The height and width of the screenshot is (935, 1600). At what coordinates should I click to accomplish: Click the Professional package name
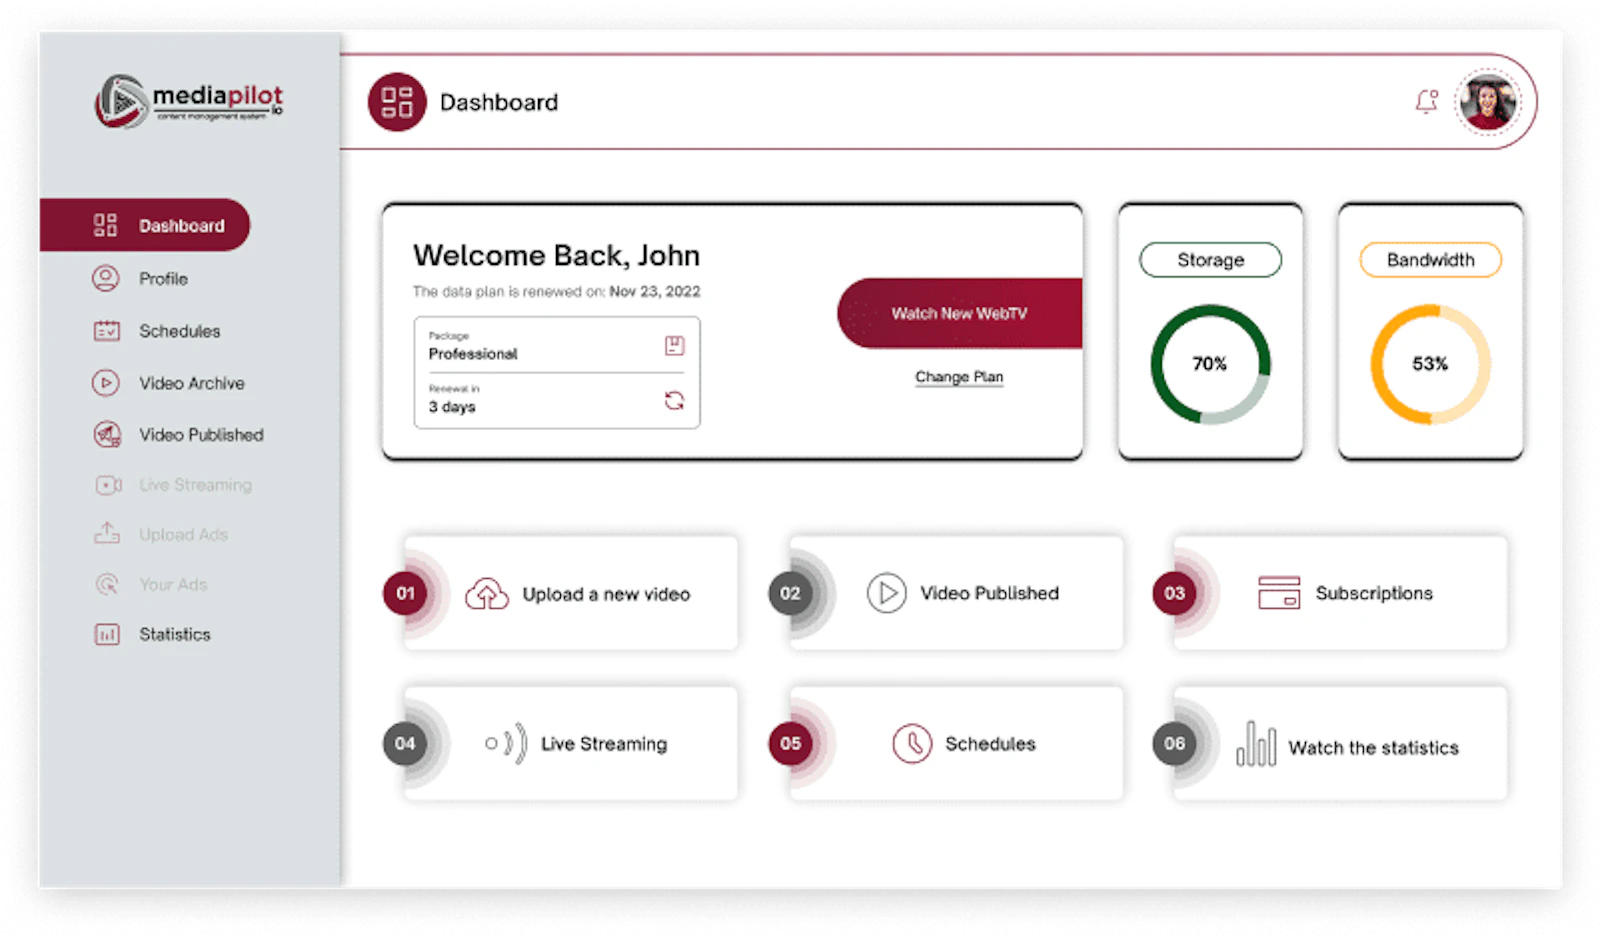473,354
